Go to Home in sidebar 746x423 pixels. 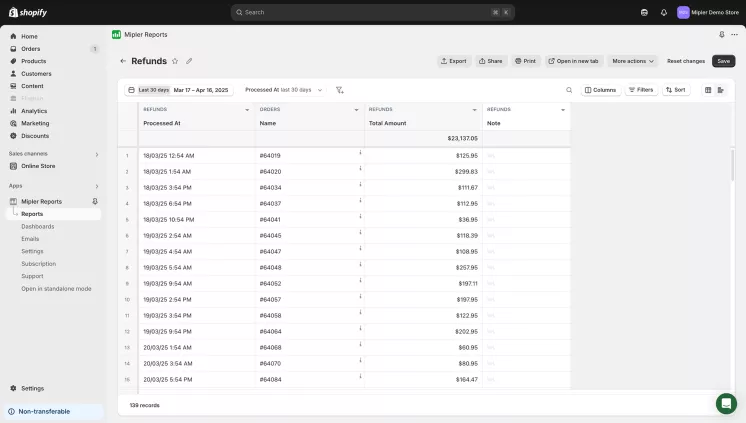29,36
